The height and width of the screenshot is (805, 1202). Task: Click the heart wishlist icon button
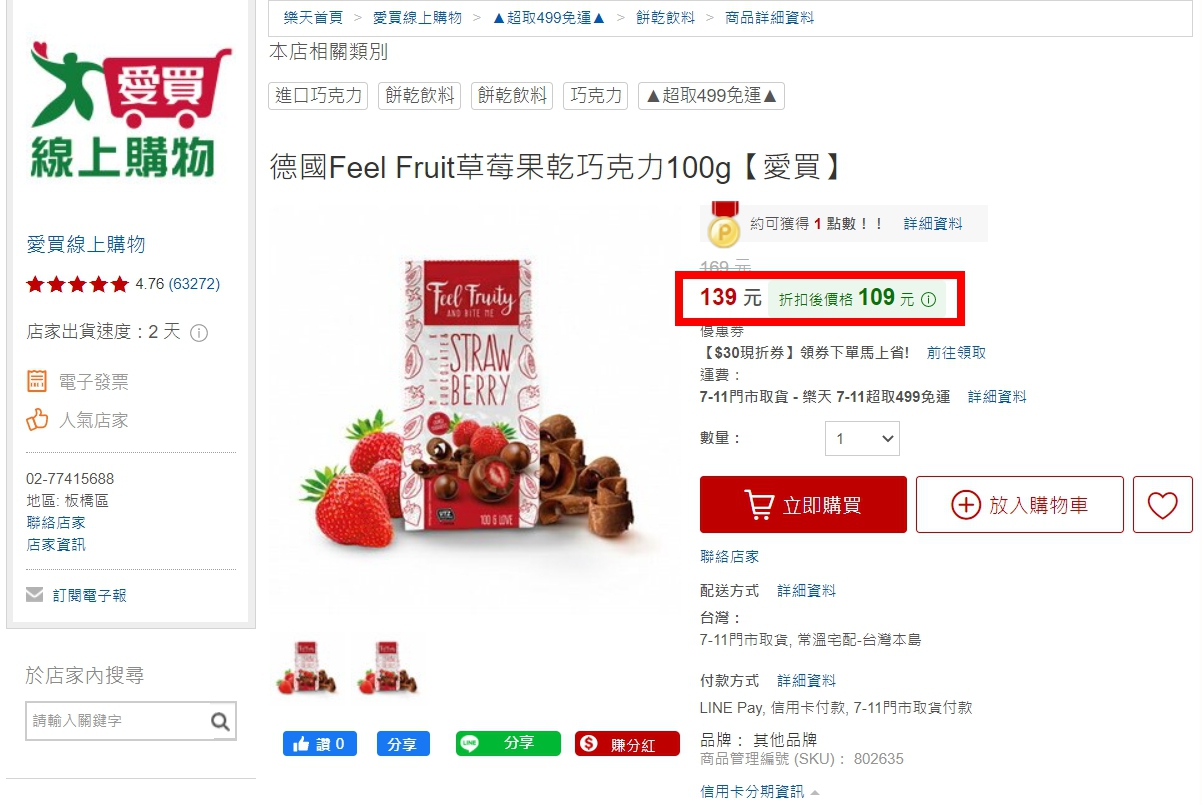[1162, 505]
